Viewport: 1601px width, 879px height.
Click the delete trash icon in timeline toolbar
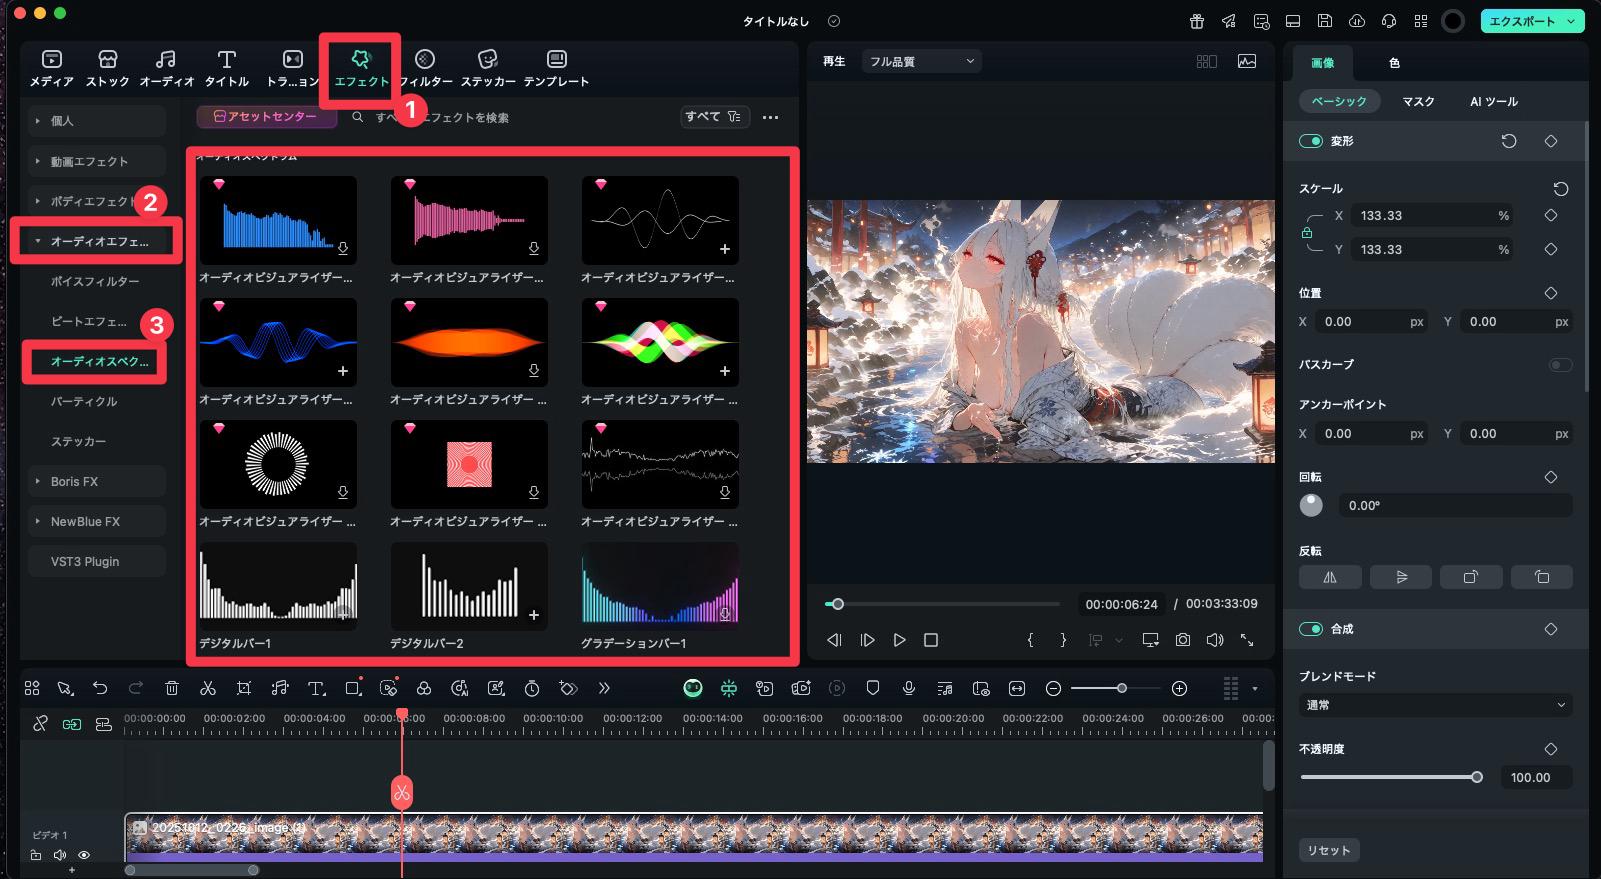click(172, 688)
